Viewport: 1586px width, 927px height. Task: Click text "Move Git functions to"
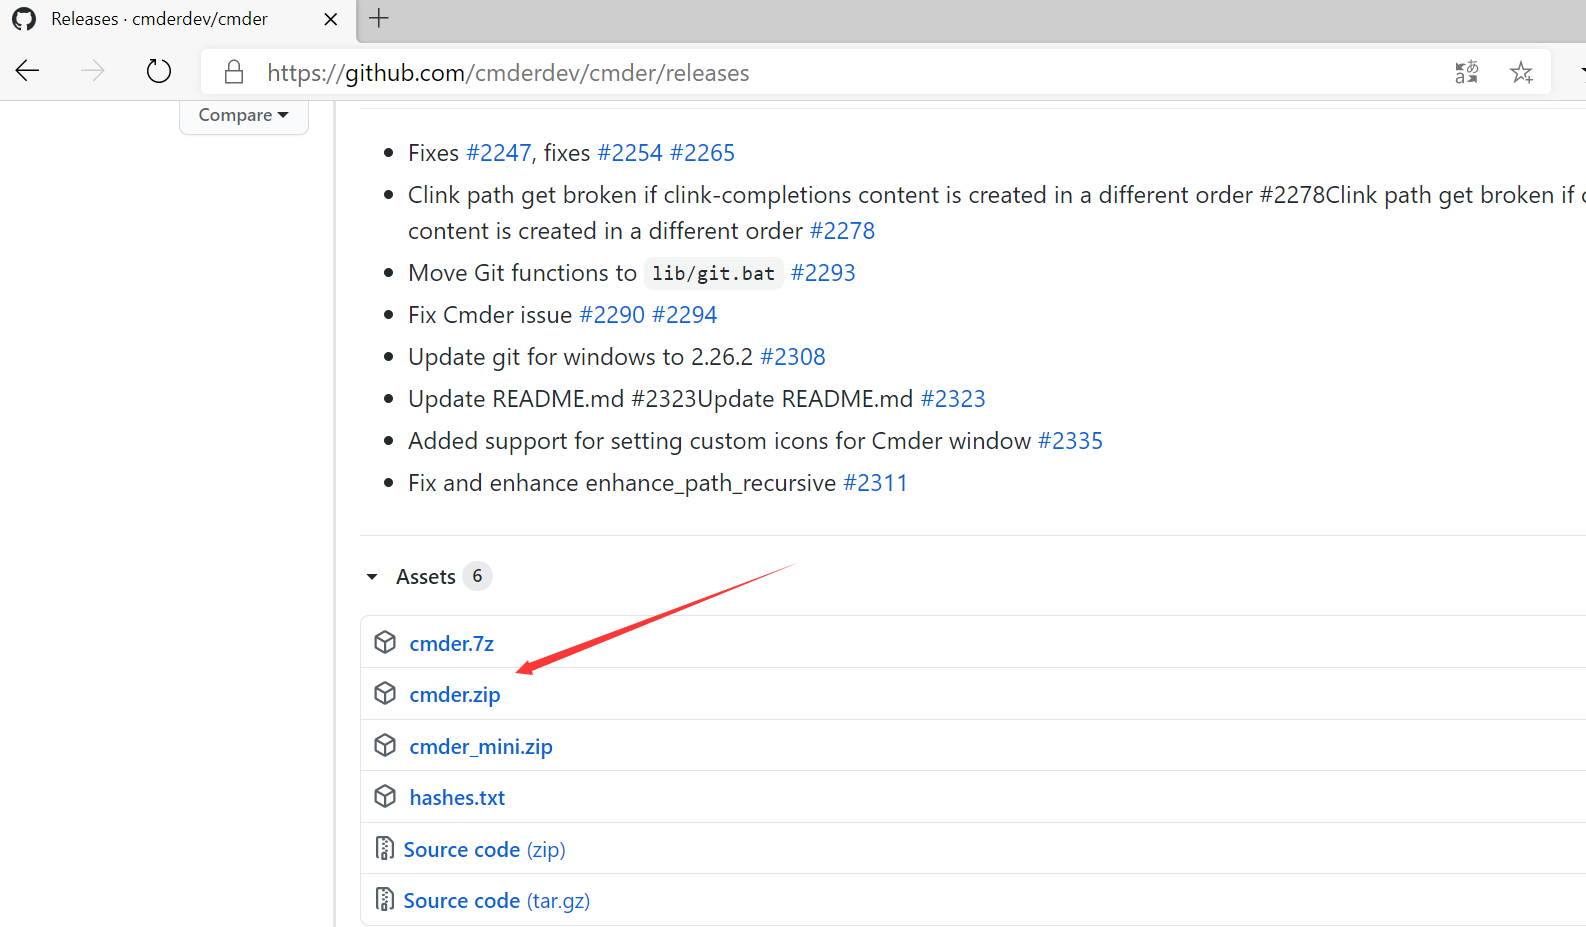pyautogui.click(x=522, y=273)
